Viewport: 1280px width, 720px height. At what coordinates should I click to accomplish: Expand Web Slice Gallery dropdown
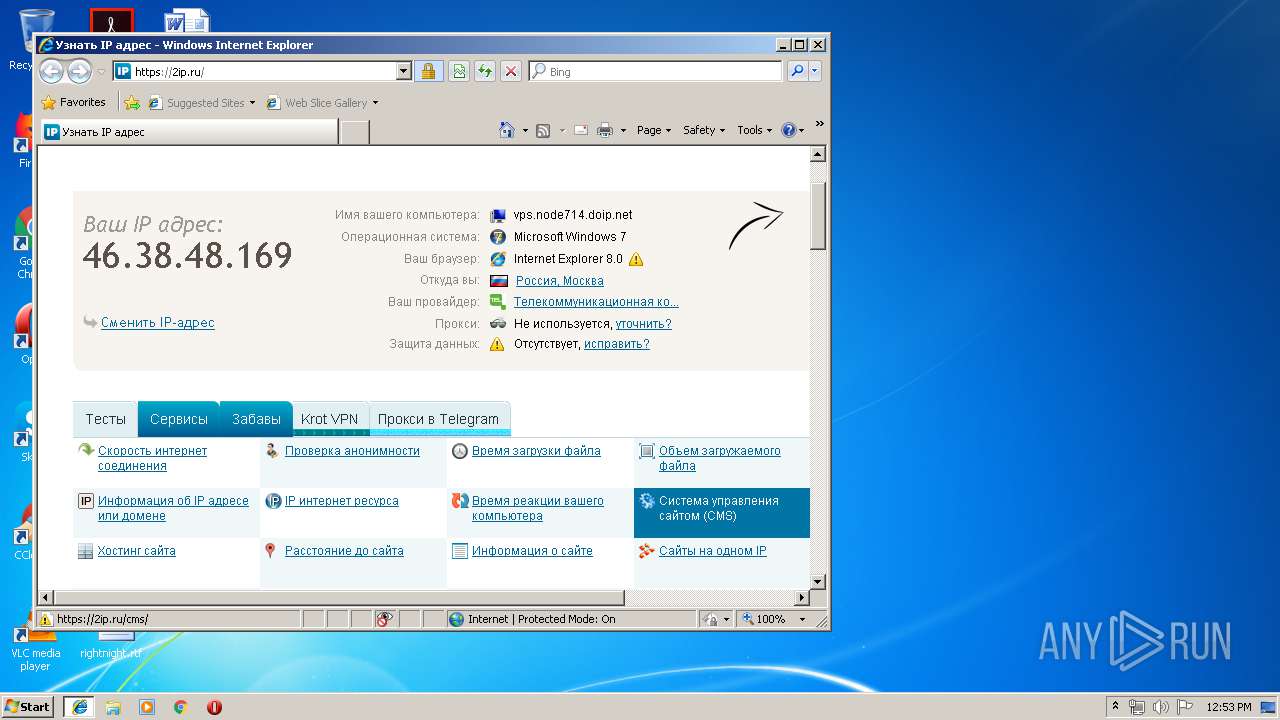click(x=376, y=103)
